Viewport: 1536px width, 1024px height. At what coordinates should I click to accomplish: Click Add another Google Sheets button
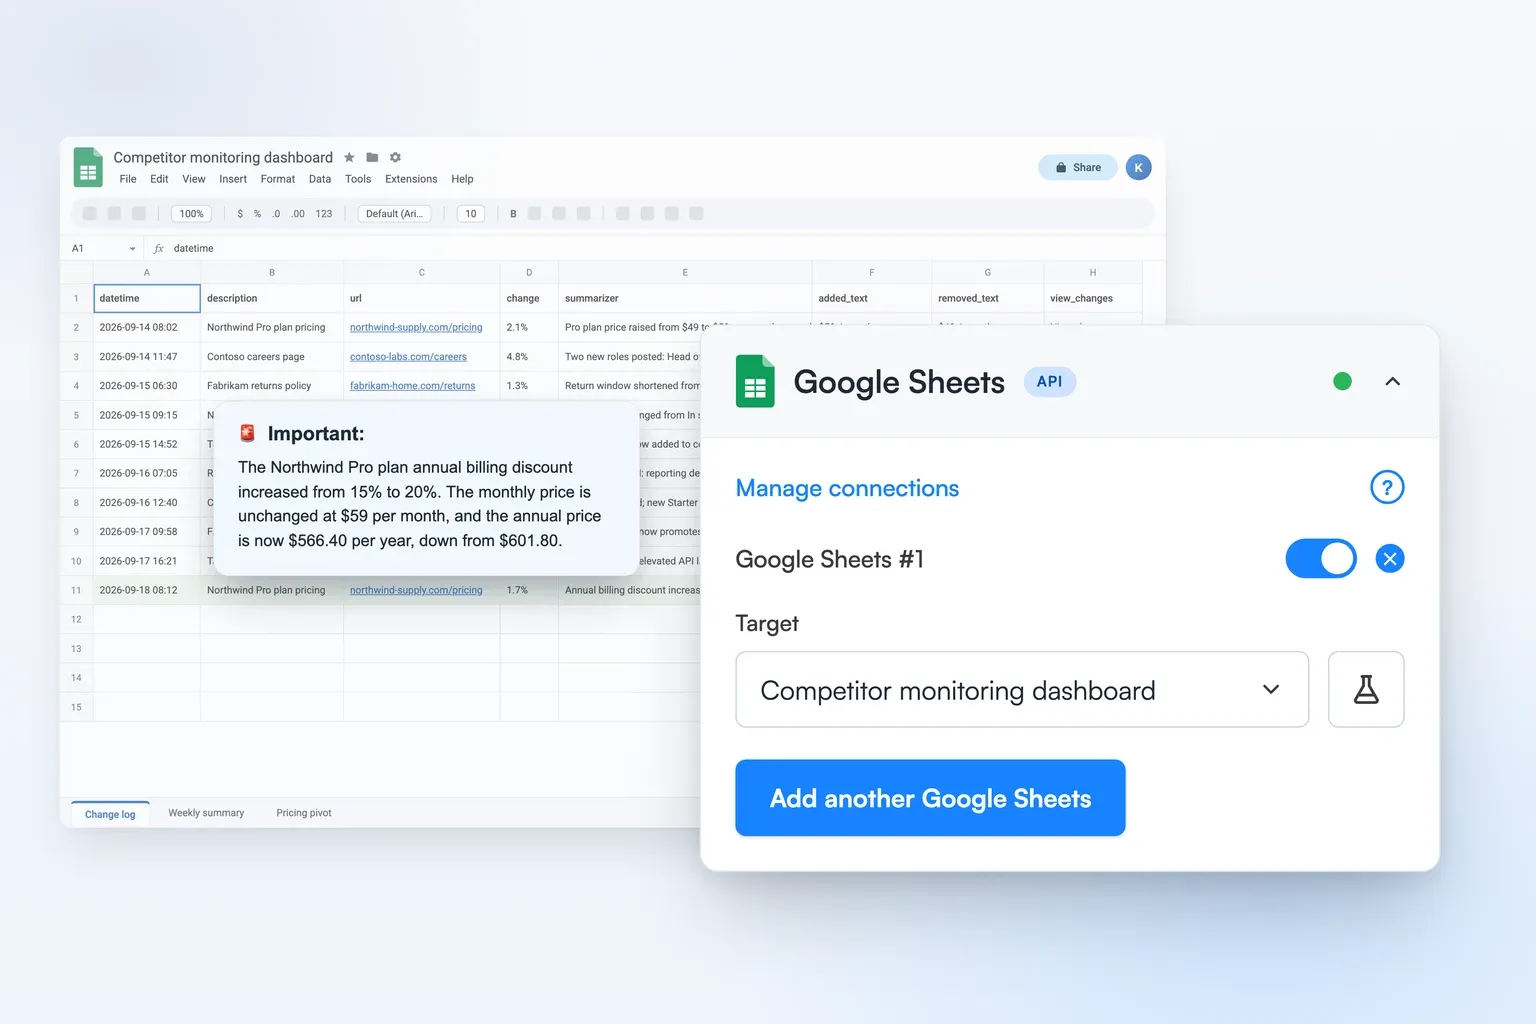[x=930, y=798]
